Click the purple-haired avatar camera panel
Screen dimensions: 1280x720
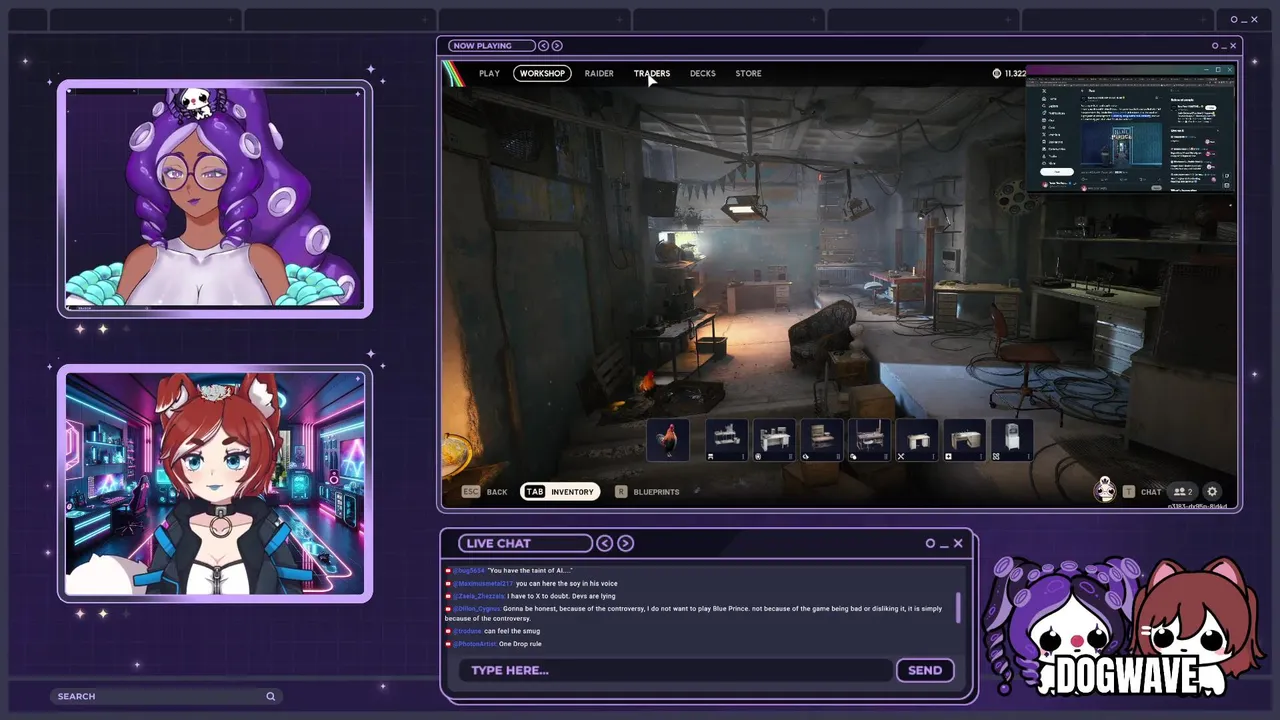pos(215,199)
